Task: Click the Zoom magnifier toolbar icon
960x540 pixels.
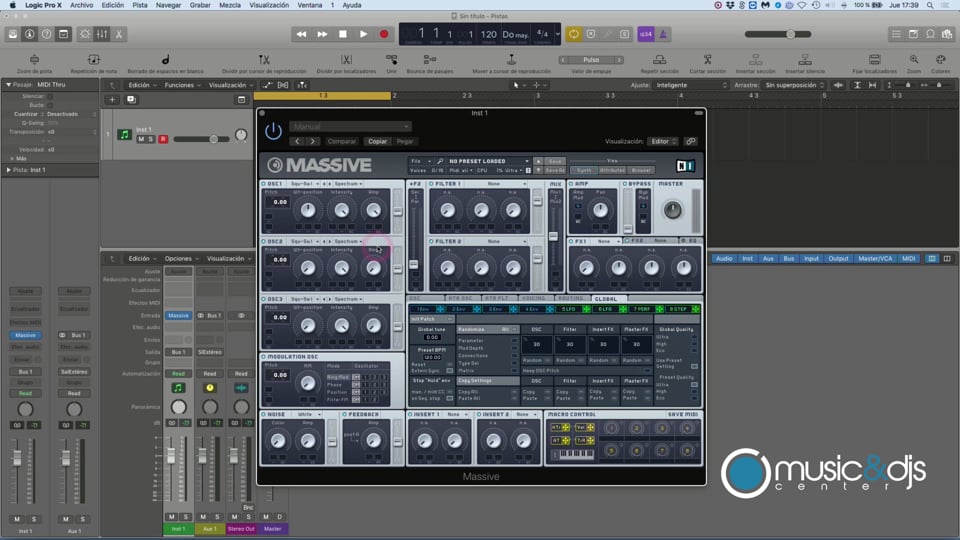Action: (x=913, y=59)
